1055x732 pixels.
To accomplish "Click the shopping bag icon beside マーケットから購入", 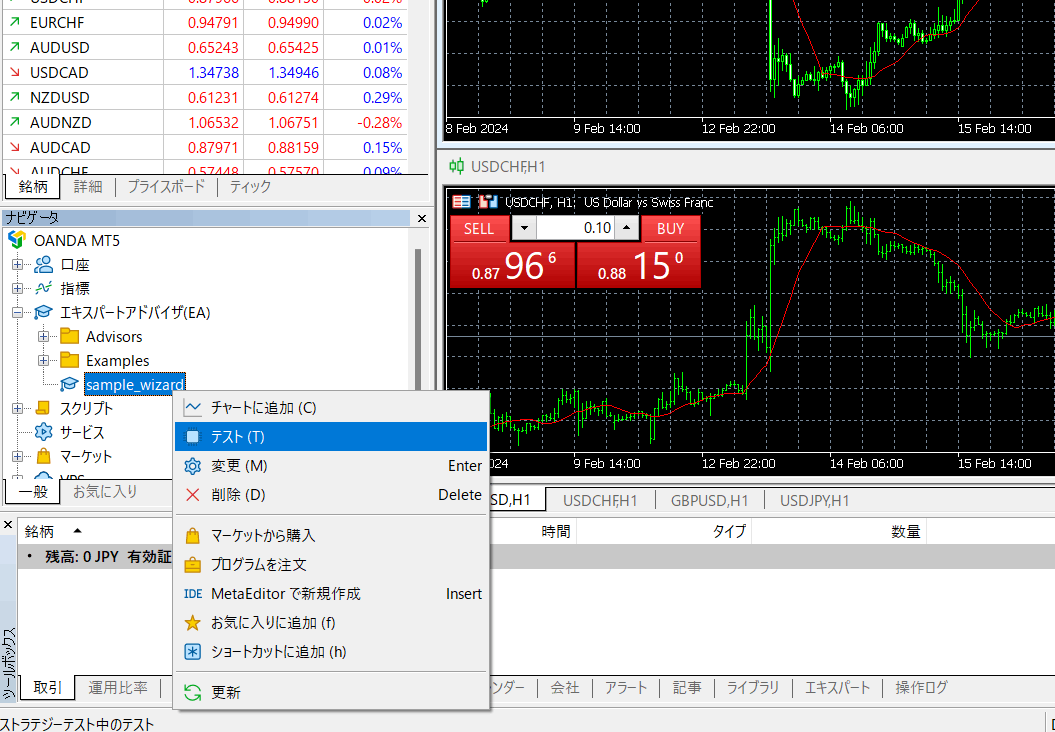I will click(192, 536).
